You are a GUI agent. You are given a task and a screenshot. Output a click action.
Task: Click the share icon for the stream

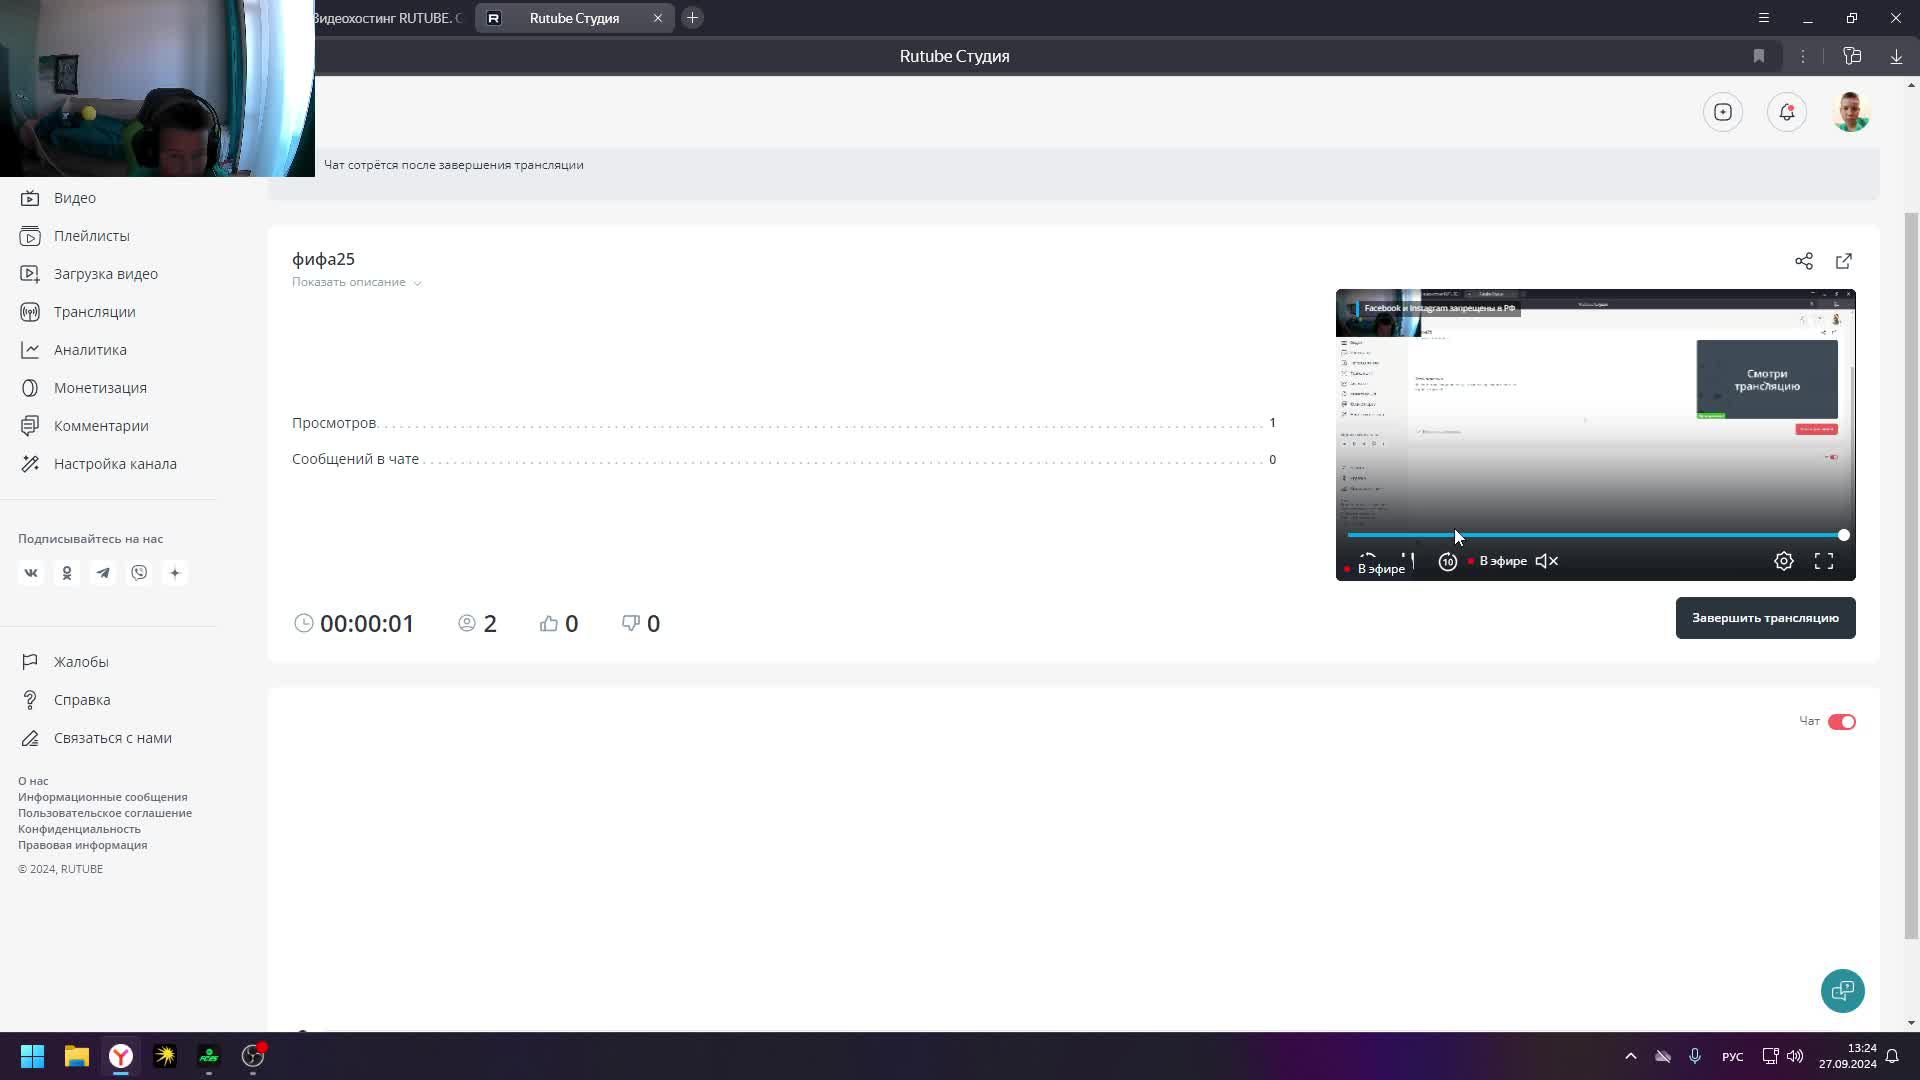(x=1803, y=261)
